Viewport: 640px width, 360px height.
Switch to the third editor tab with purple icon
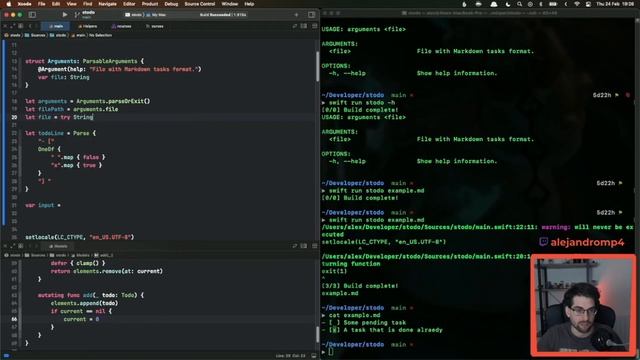[122, 26]
